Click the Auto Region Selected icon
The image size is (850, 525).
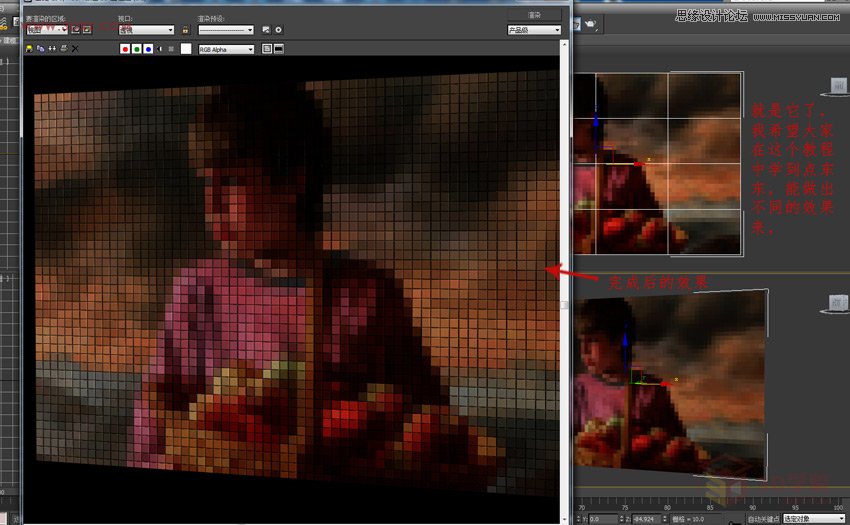pyautogui.click(x=87, y=30)
